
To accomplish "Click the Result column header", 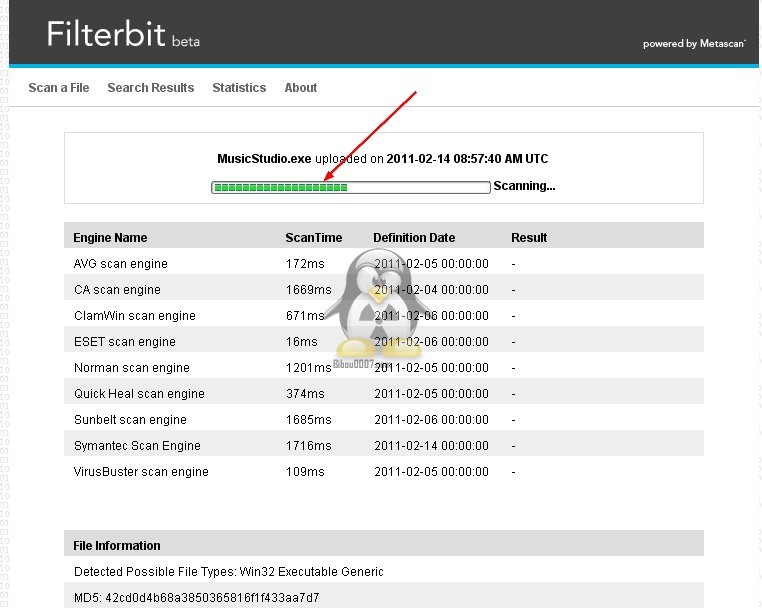I will coord(529,238).
